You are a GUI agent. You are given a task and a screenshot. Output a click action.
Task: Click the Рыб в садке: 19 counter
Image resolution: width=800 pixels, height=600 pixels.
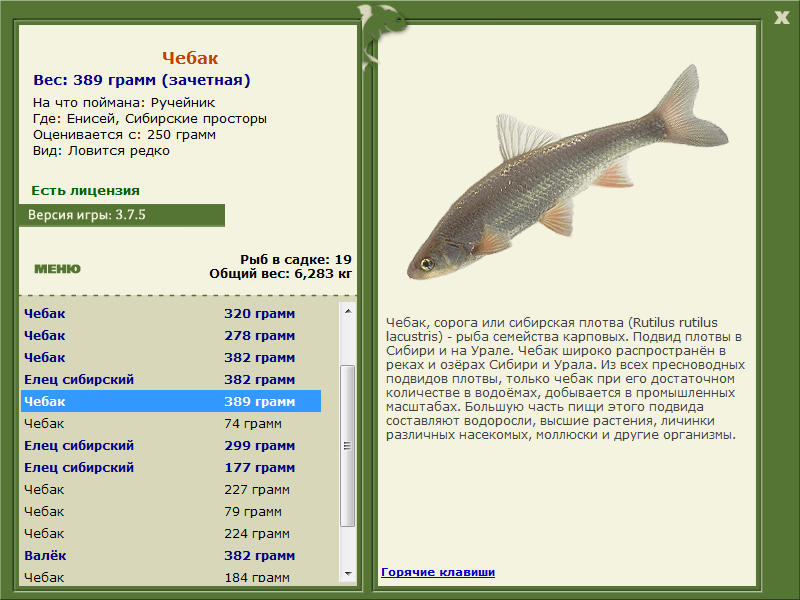[296, 259]
